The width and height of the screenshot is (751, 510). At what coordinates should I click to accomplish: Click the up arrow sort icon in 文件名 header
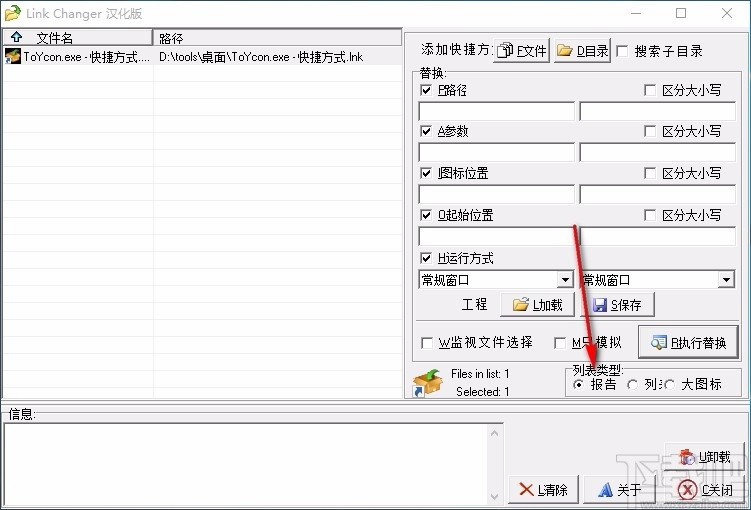pos(17,37)
